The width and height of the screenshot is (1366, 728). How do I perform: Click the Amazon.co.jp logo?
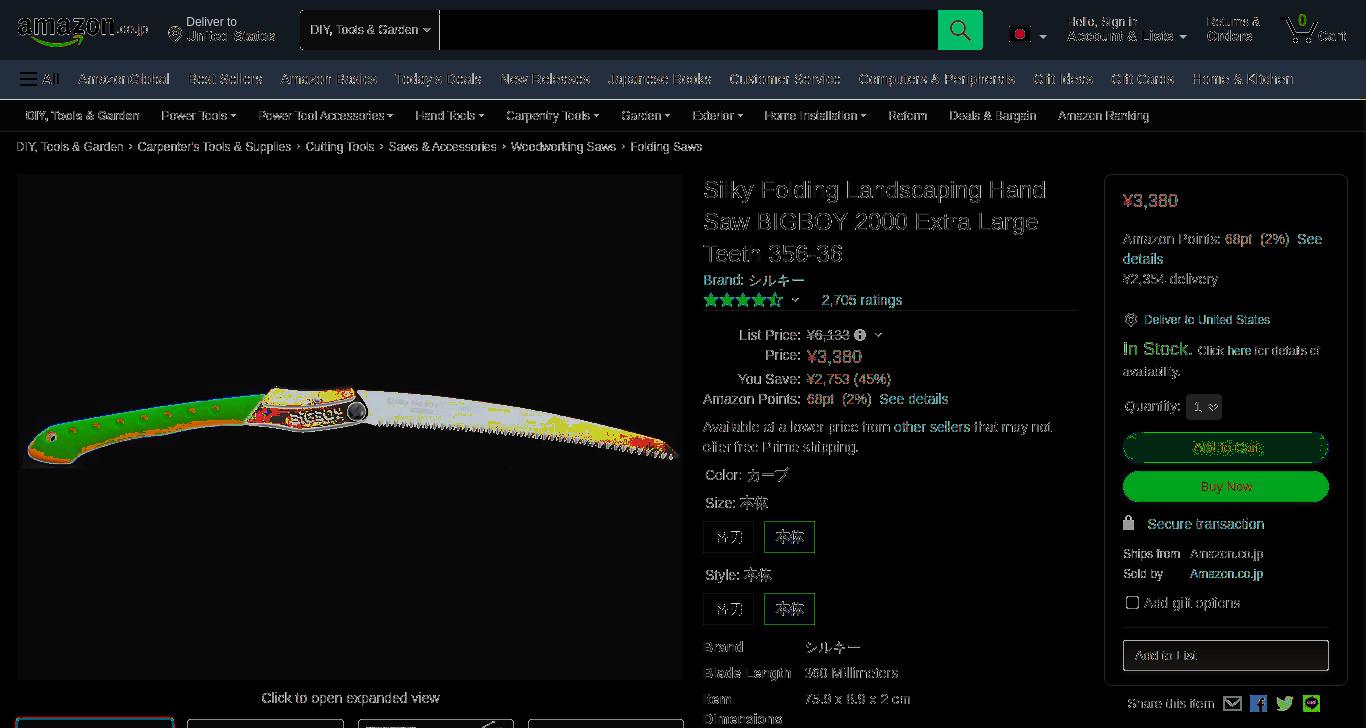pyautogui.click(x=82, y=30)
